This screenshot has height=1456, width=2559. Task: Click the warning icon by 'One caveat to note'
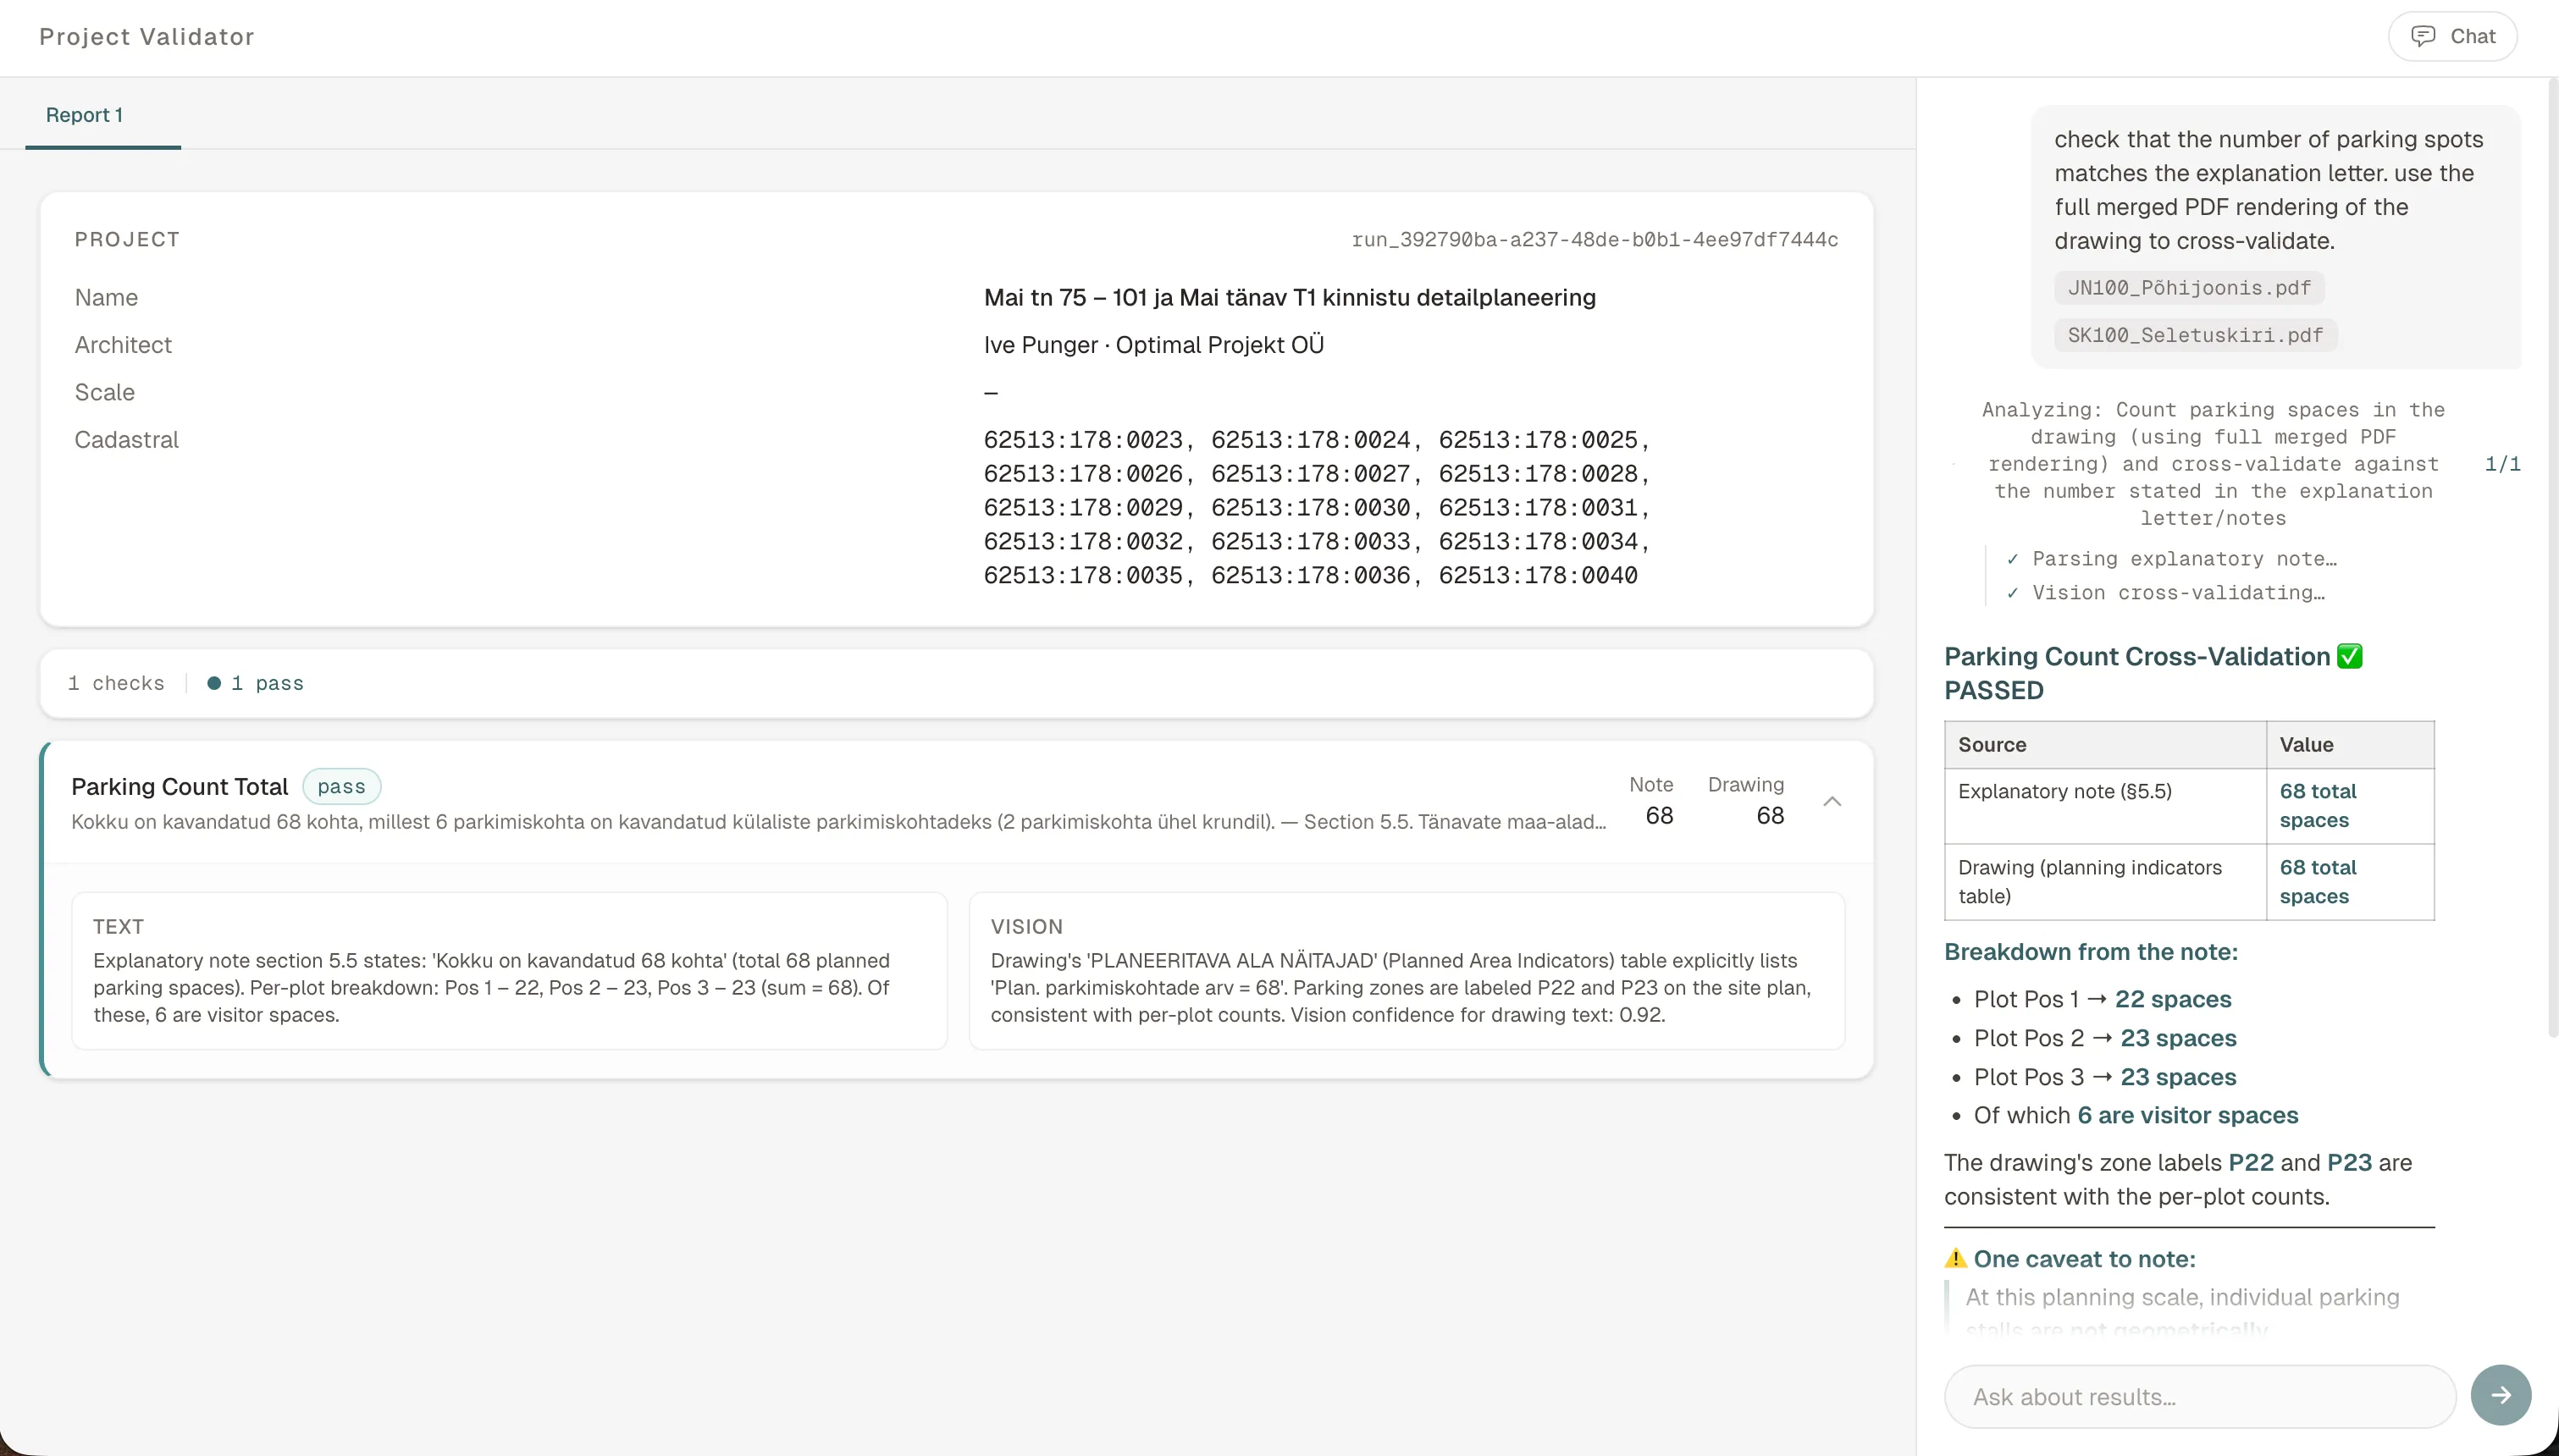point(1956,1259)
